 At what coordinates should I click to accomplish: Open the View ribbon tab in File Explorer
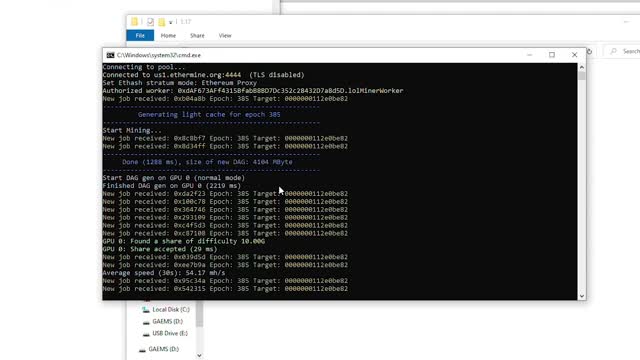point(225,36)
